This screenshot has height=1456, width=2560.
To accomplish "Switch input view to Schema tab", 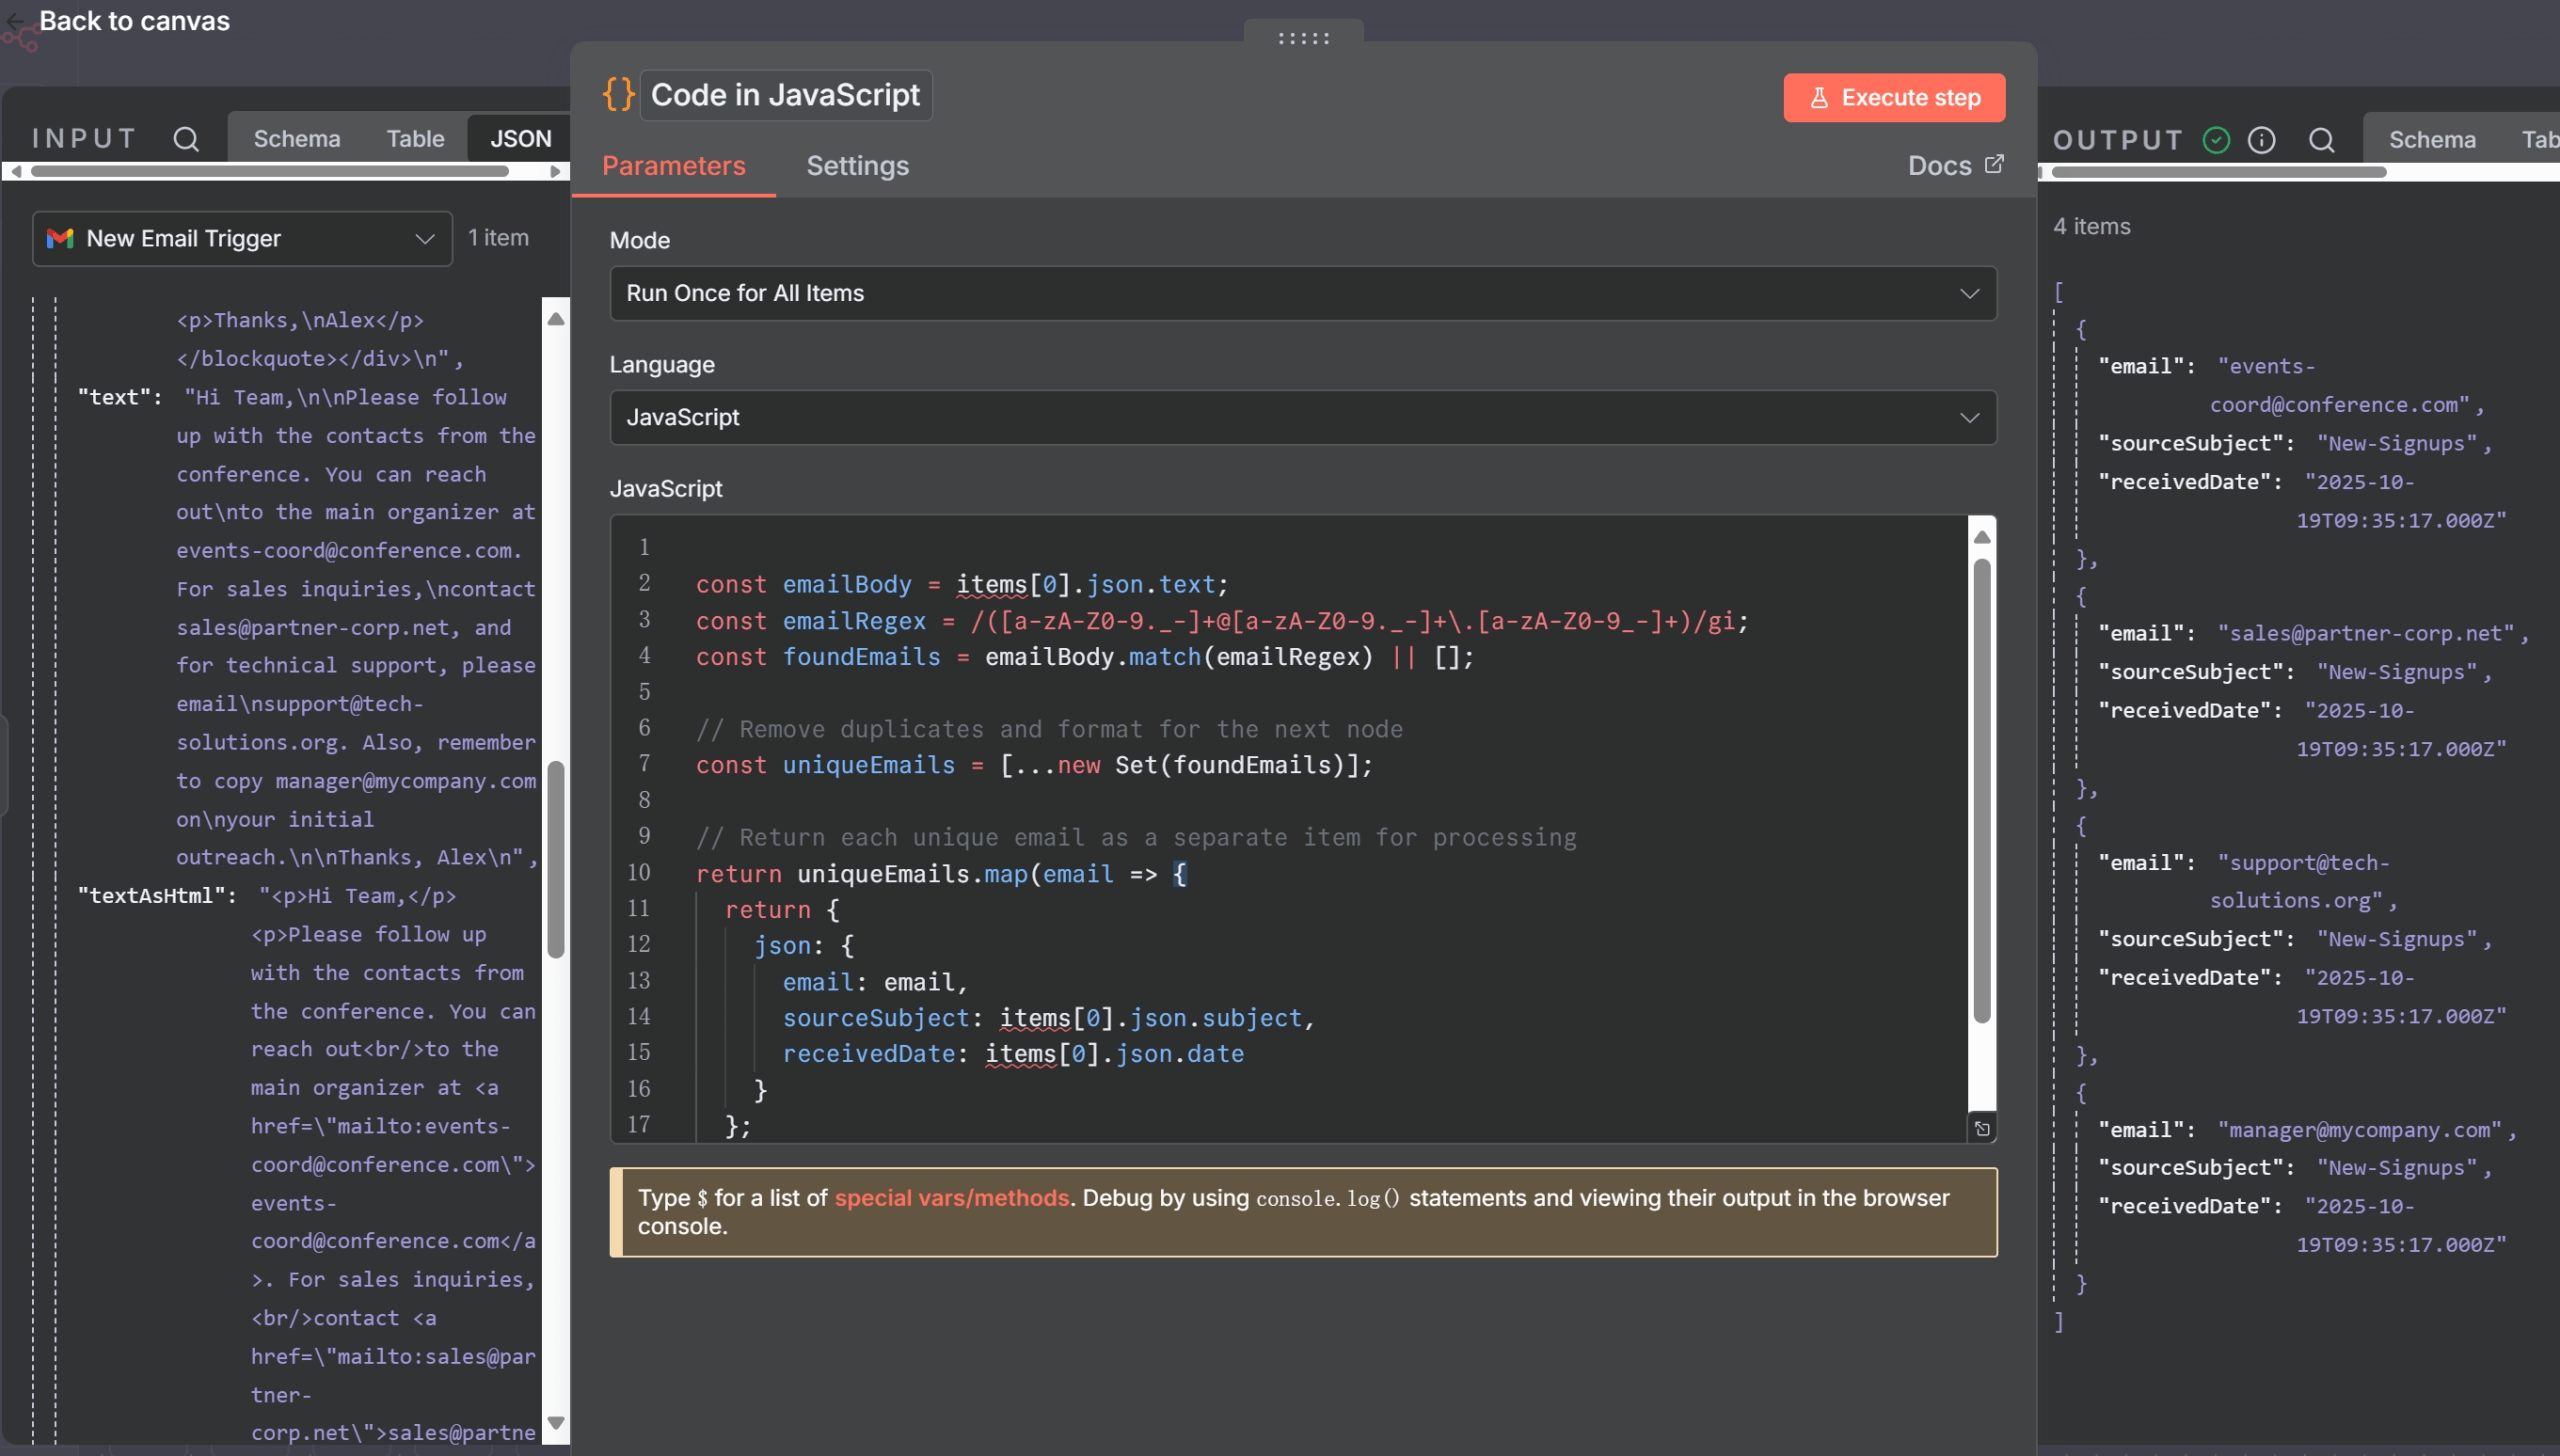I will 297,139.
